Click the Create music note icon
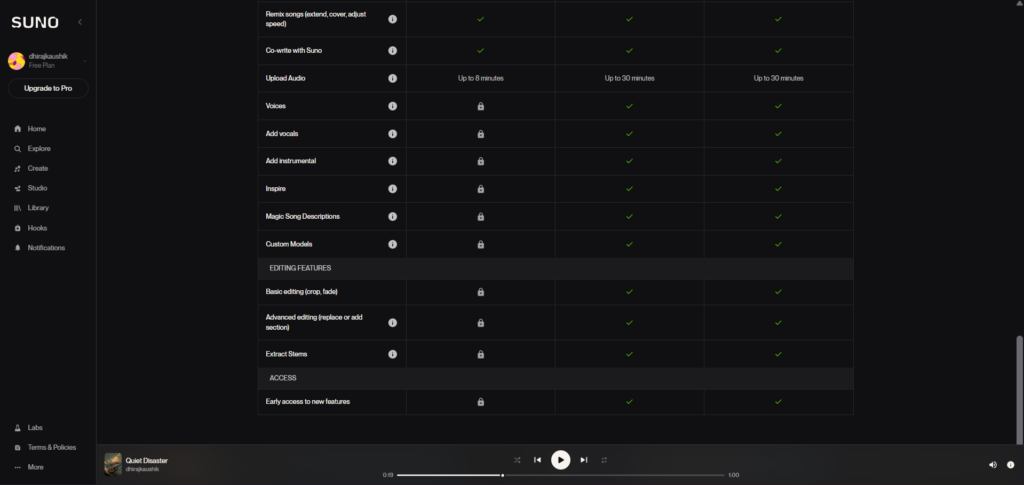This screenshot has width=1024, height=485. [18, 168]
